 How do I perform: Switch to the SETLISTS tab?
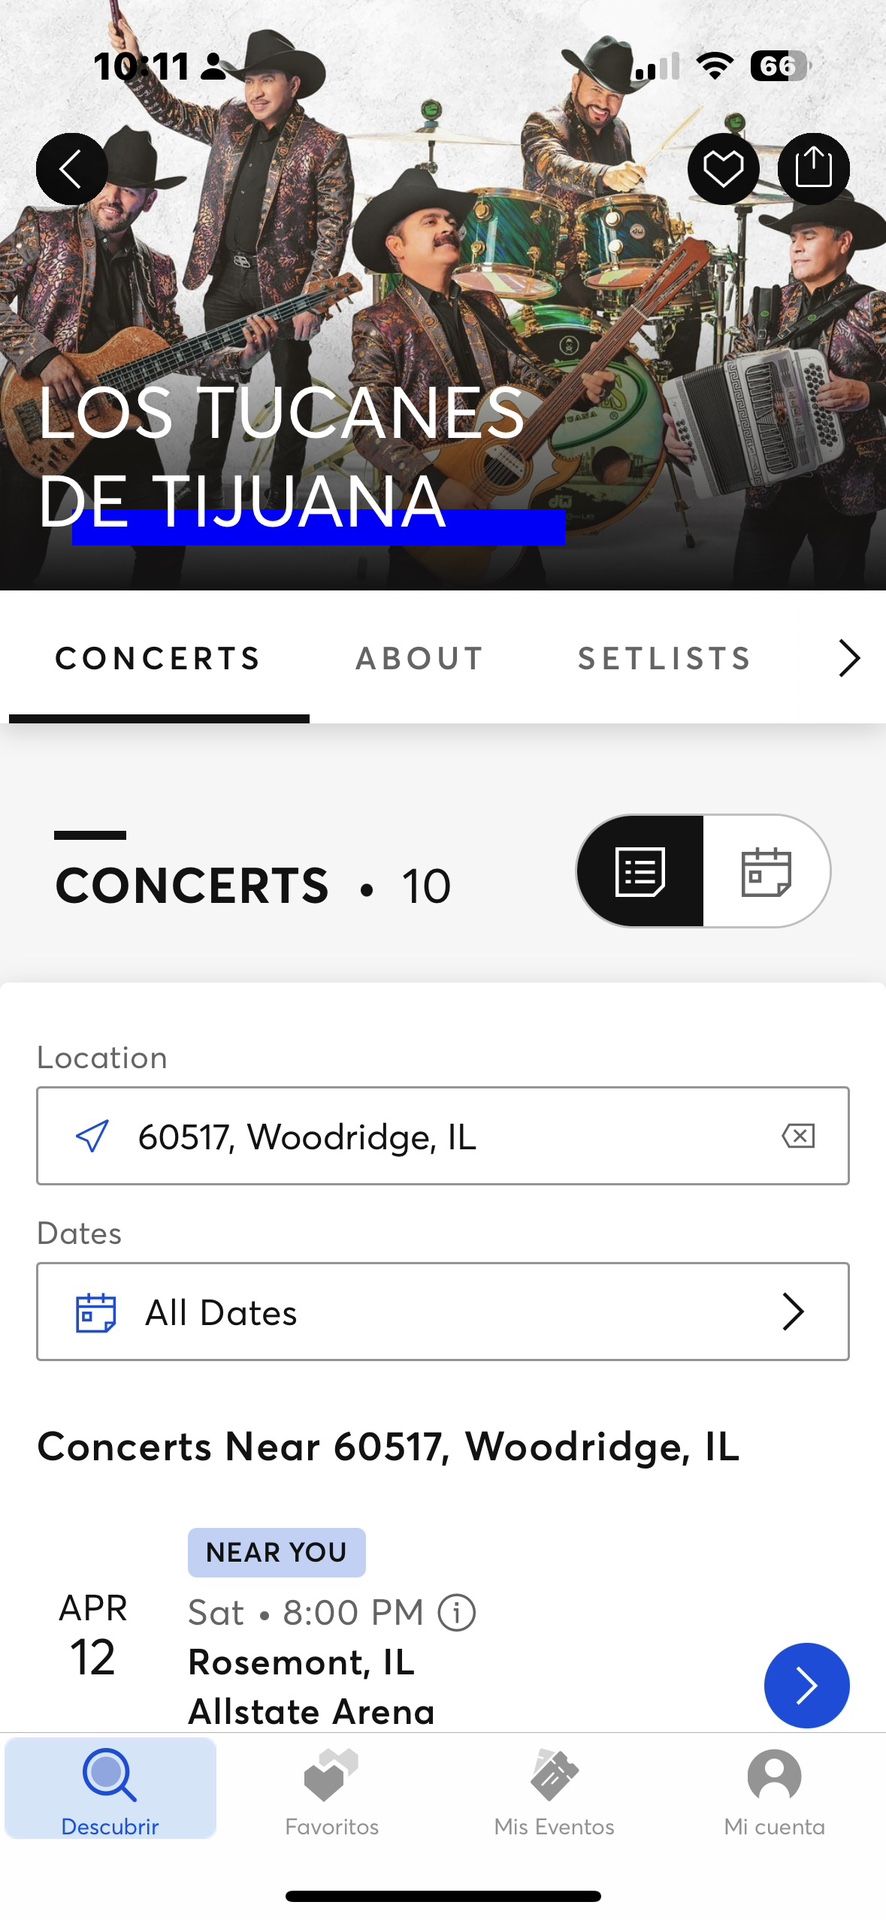(x=665, y=658)
